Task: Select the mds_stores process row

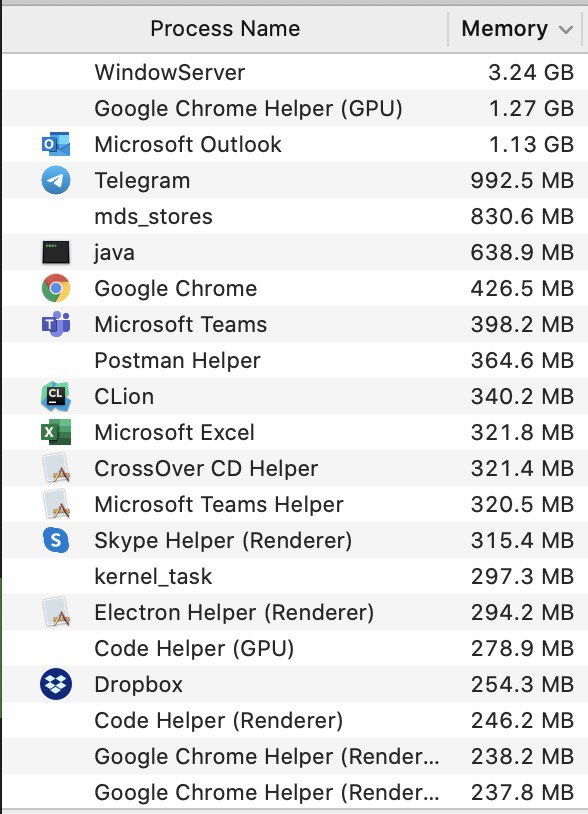Action: click(x=294, y=216)
